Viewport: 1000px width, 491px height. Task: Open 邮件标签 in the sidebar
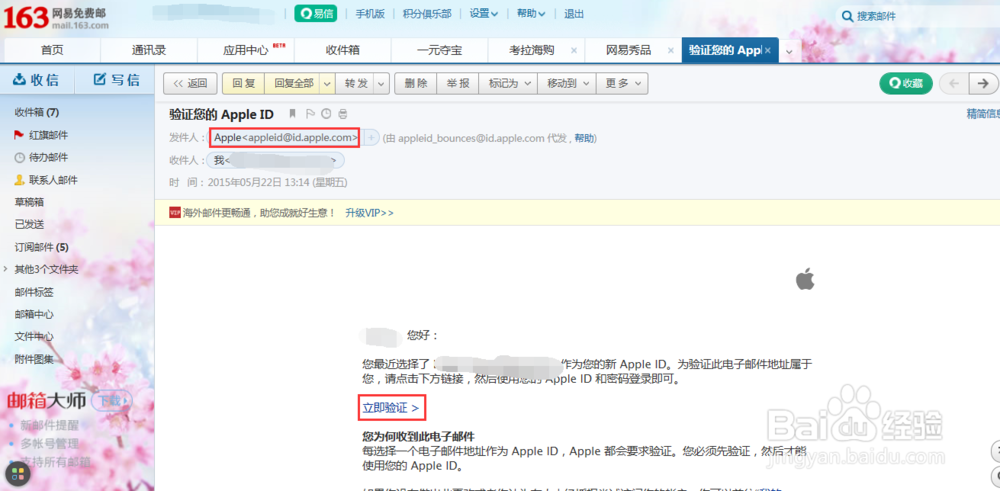(x=34, y=292)
